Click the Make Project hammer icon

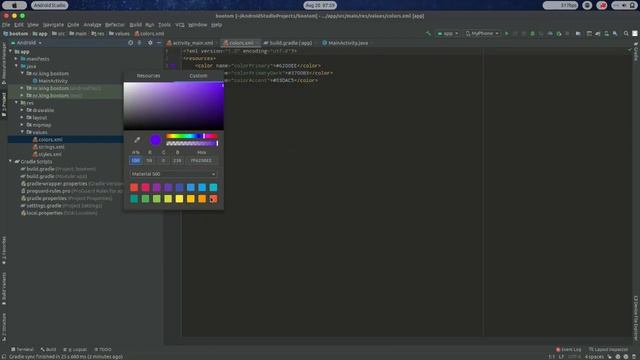(428, 33)
